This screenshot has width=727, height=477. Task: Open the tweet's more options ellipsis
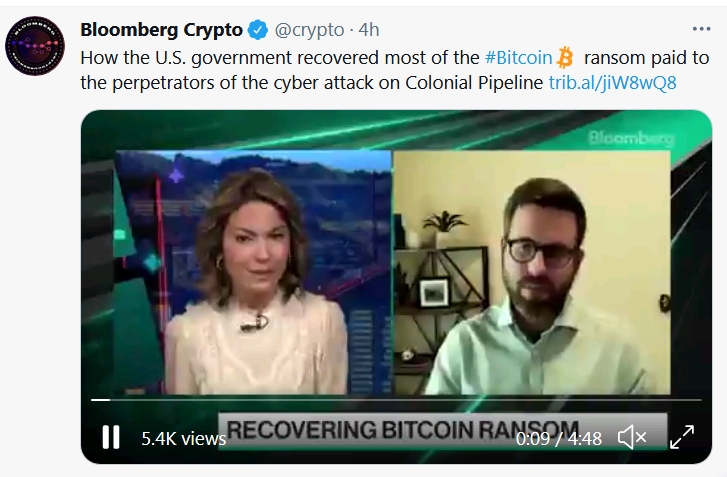click(701, 29)
